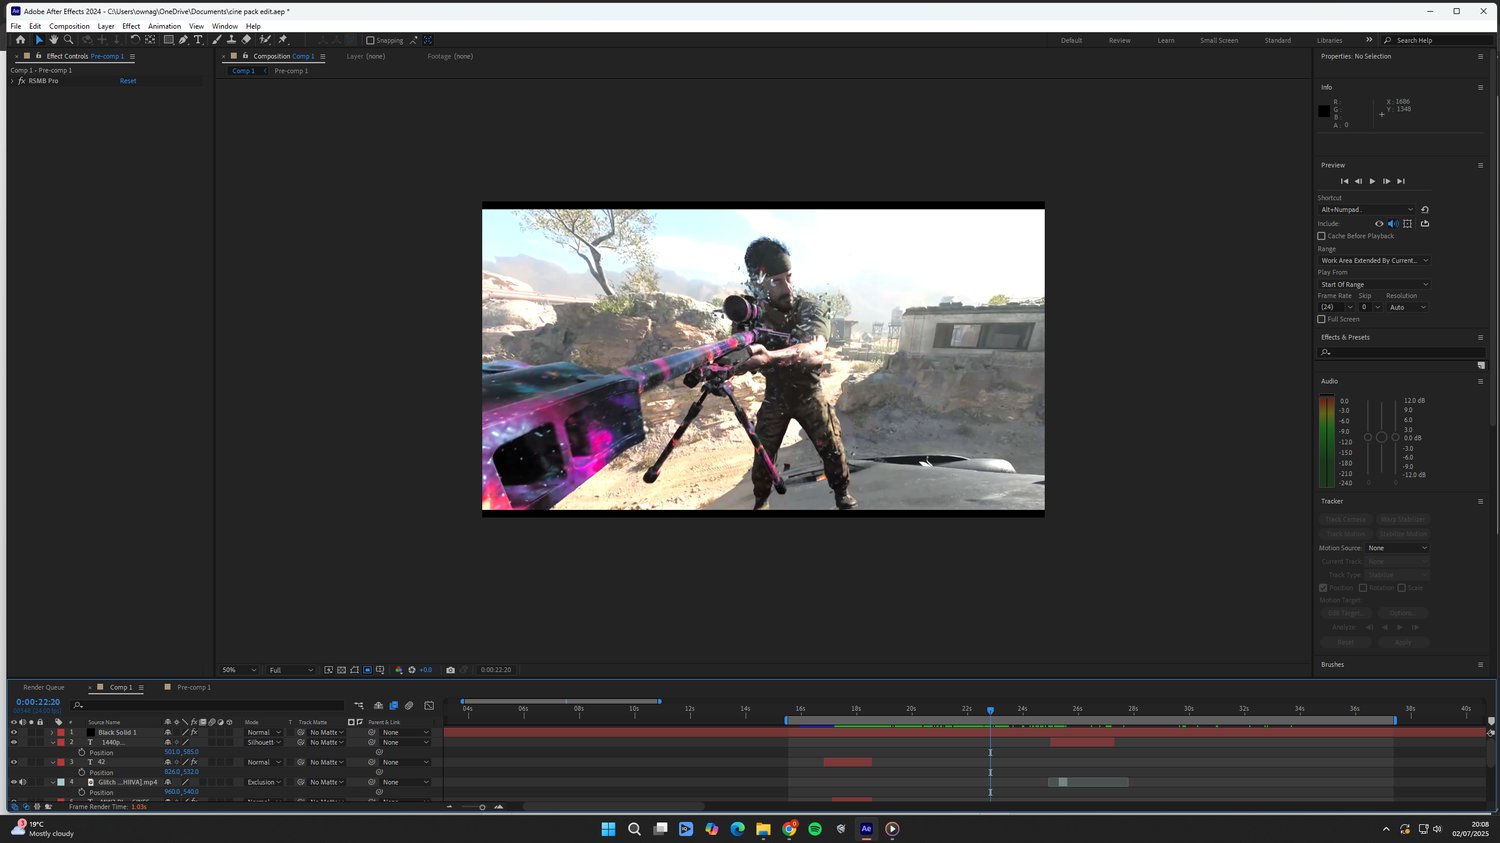
Task: Open Exclusion blend mode dropdown
Action: point(265,782)
